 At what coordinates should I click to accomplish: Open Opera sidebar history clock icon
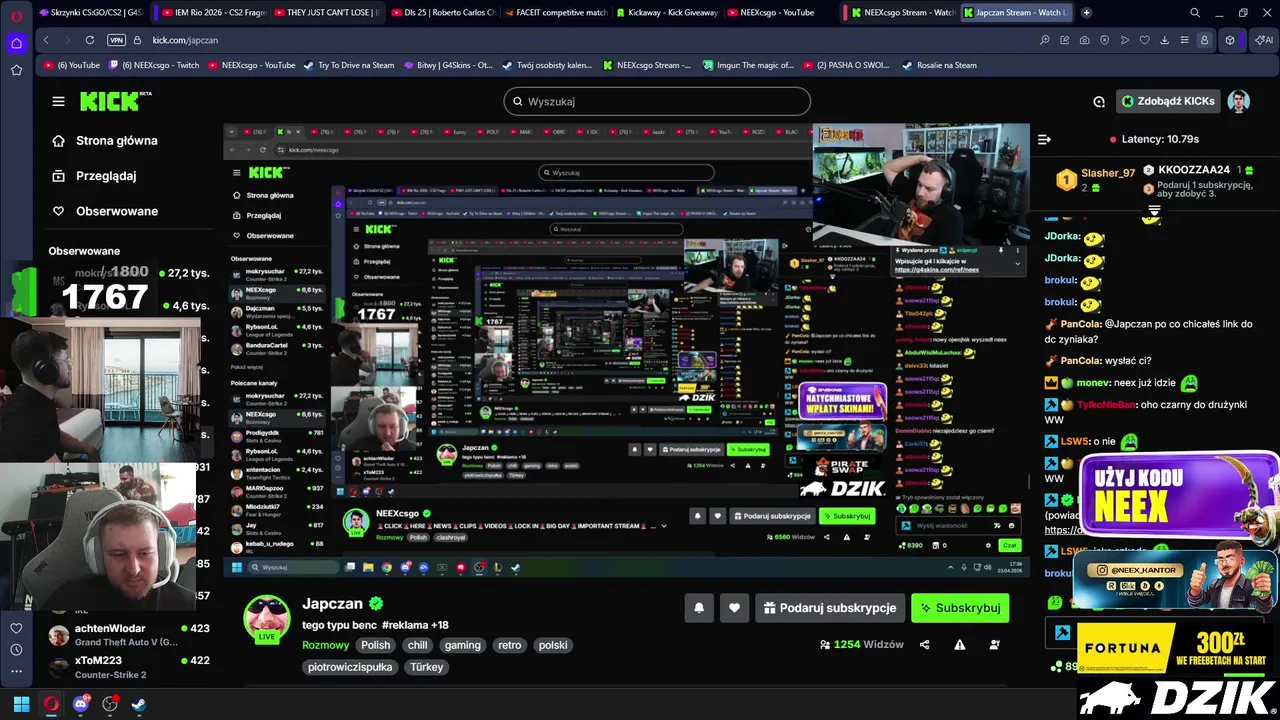[x=16, y=650]
